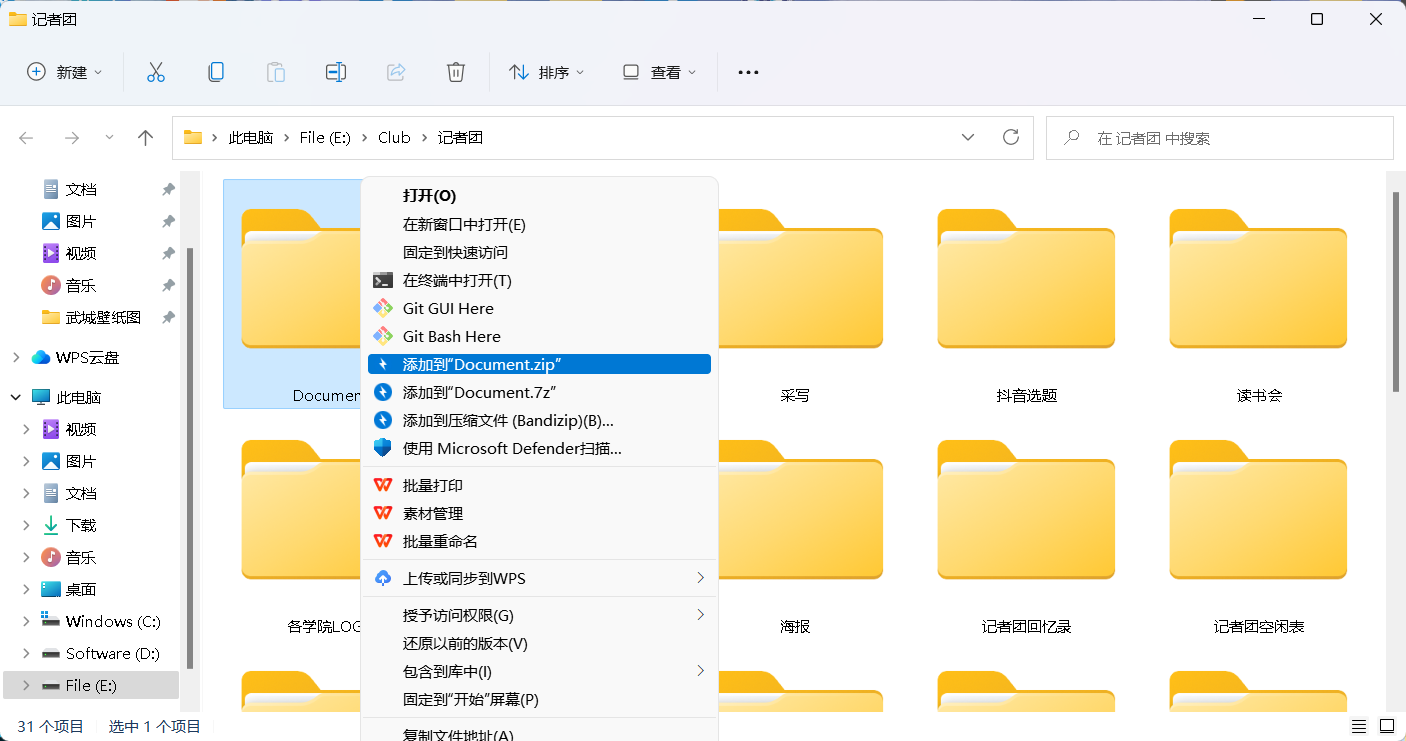Expand the WPS云盘 tree node
Image resolution: width=1406 pixels, height=741 pixels.
[x=15, y=358]
